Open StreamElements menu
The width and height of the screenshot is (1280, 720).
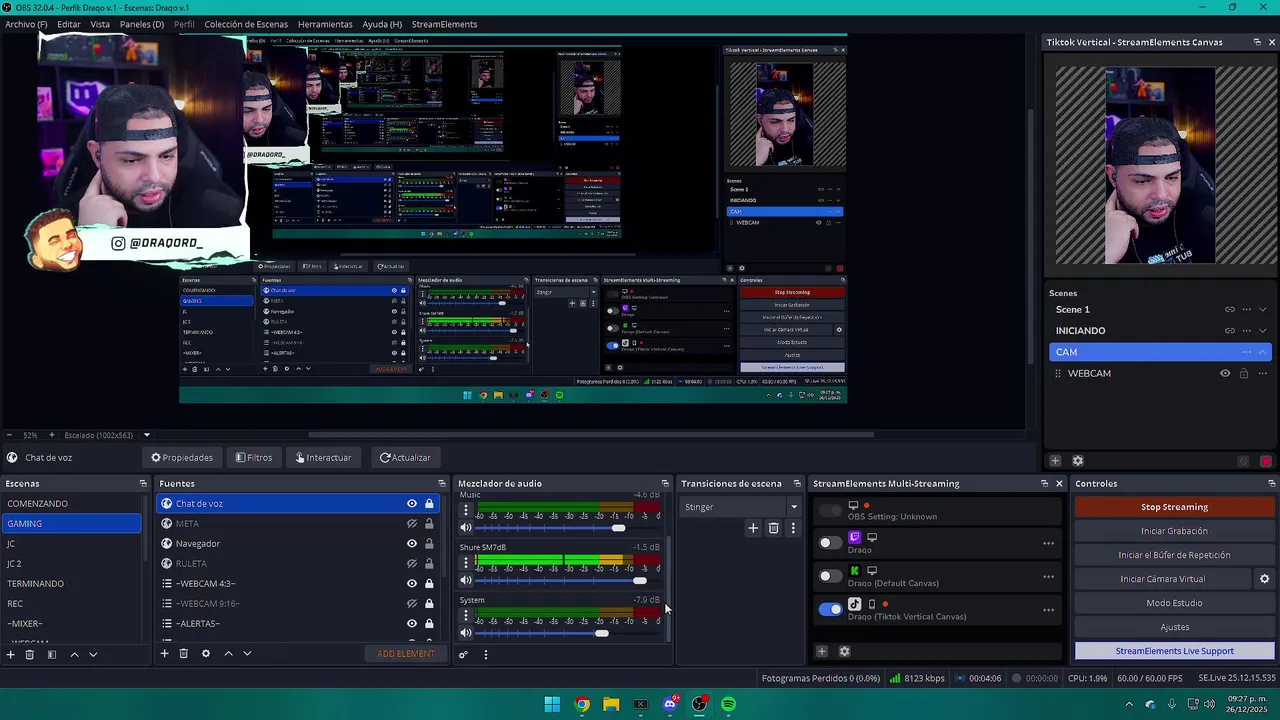444,24
